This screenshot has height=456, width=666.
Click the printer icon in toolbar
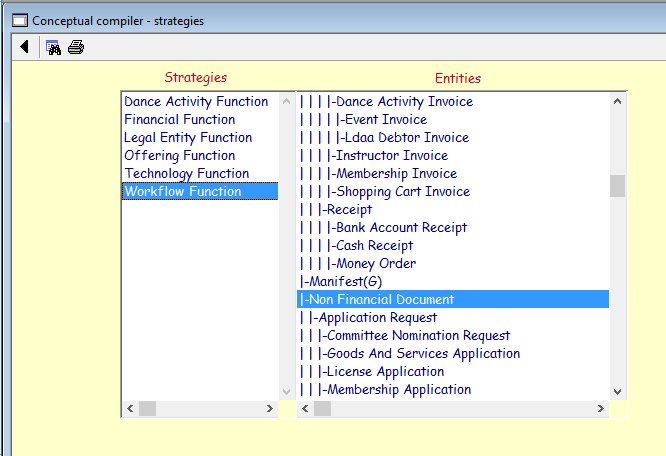[x=76, y=47]
